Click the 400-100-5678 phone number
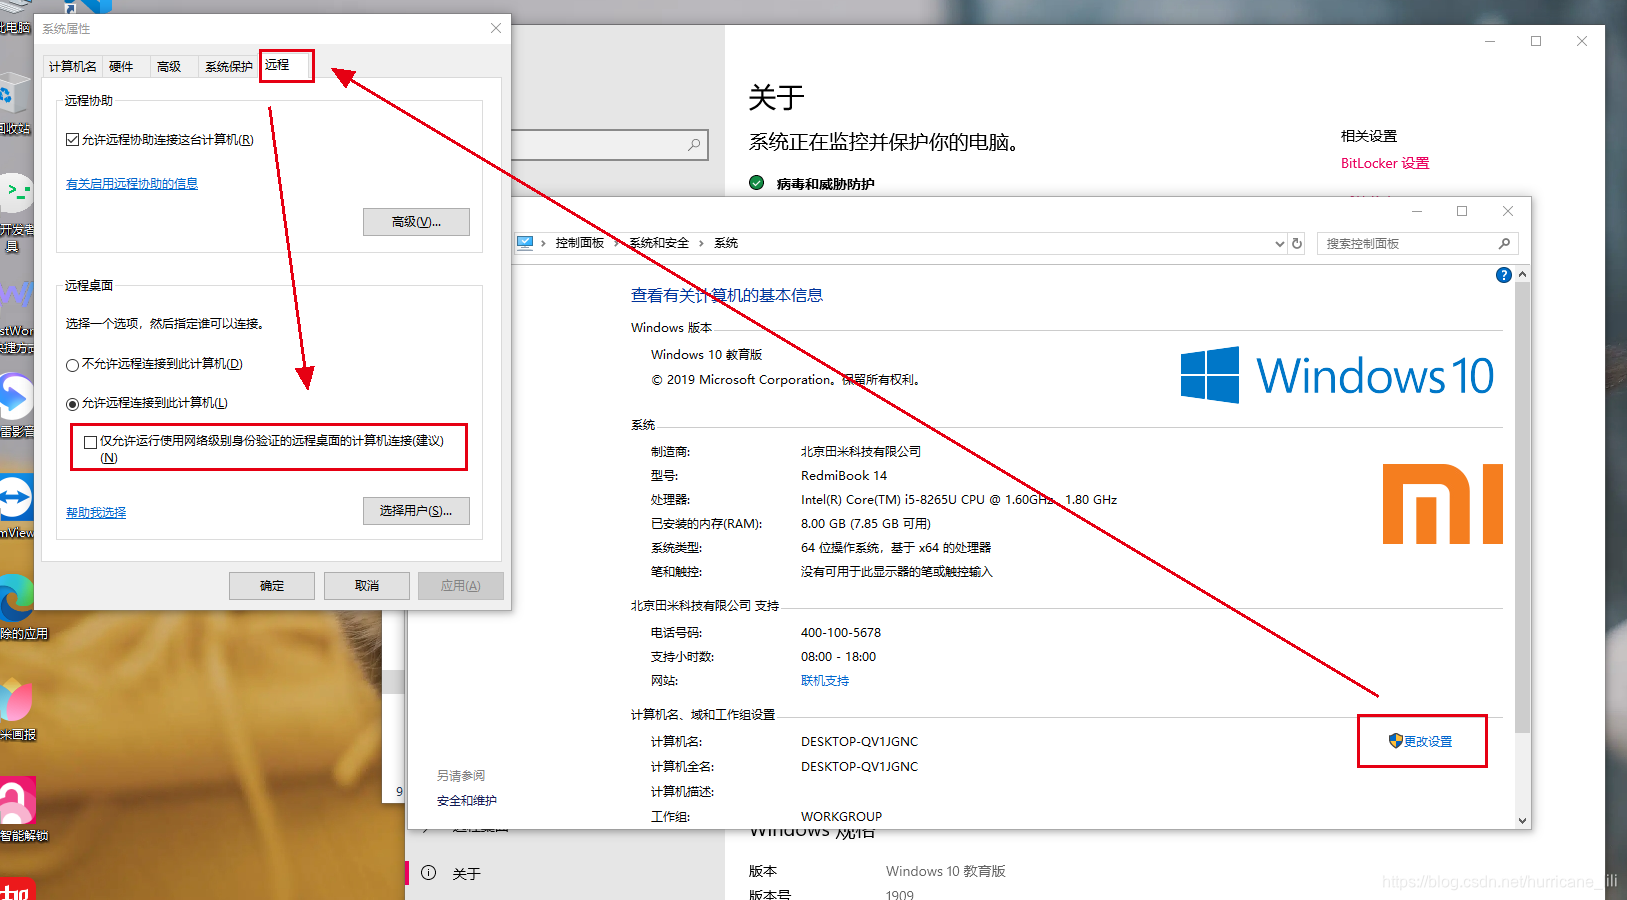1627x900 pixels. tap(841, 633)
